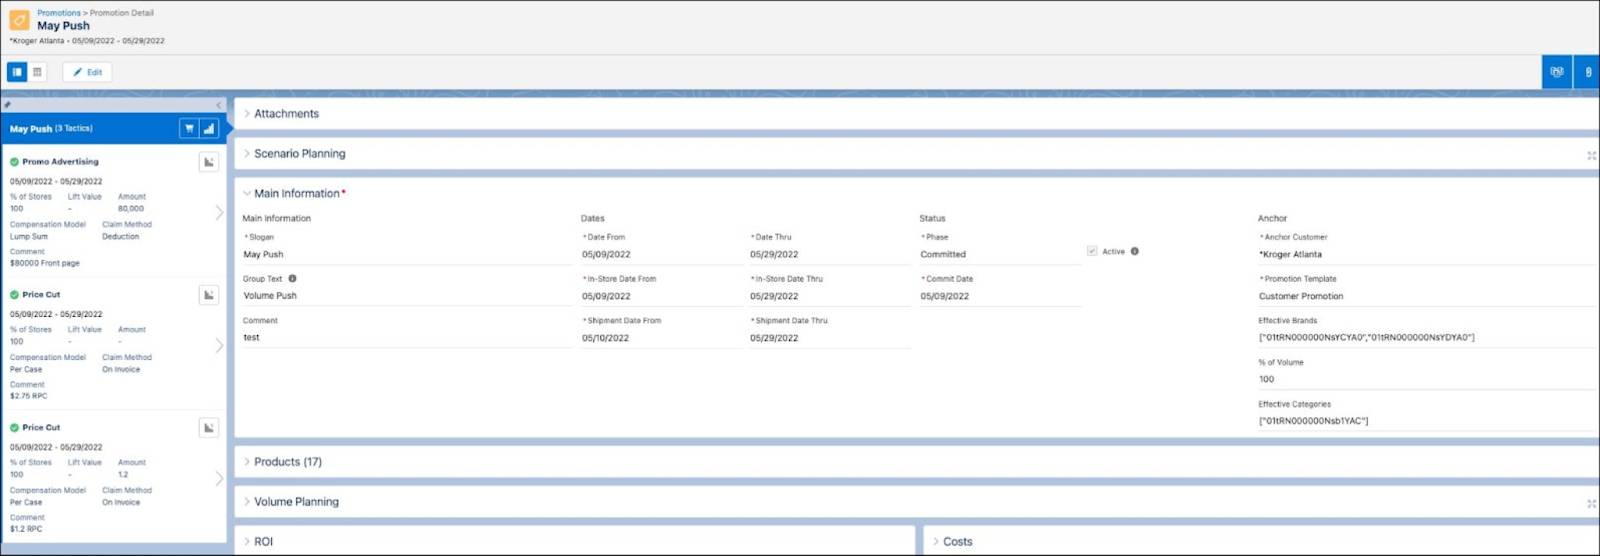Click the pin icon atop the tactics sidebar
Screen dimensions: 1600x556
pyautogui.click(x=8, y=104)
